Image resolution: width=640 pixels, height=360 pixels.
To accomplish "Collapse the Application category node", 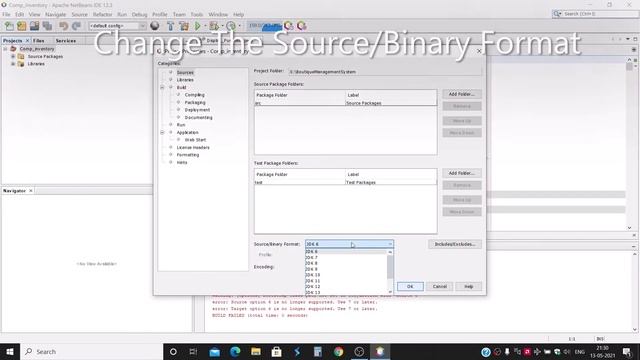I will 162,133.
